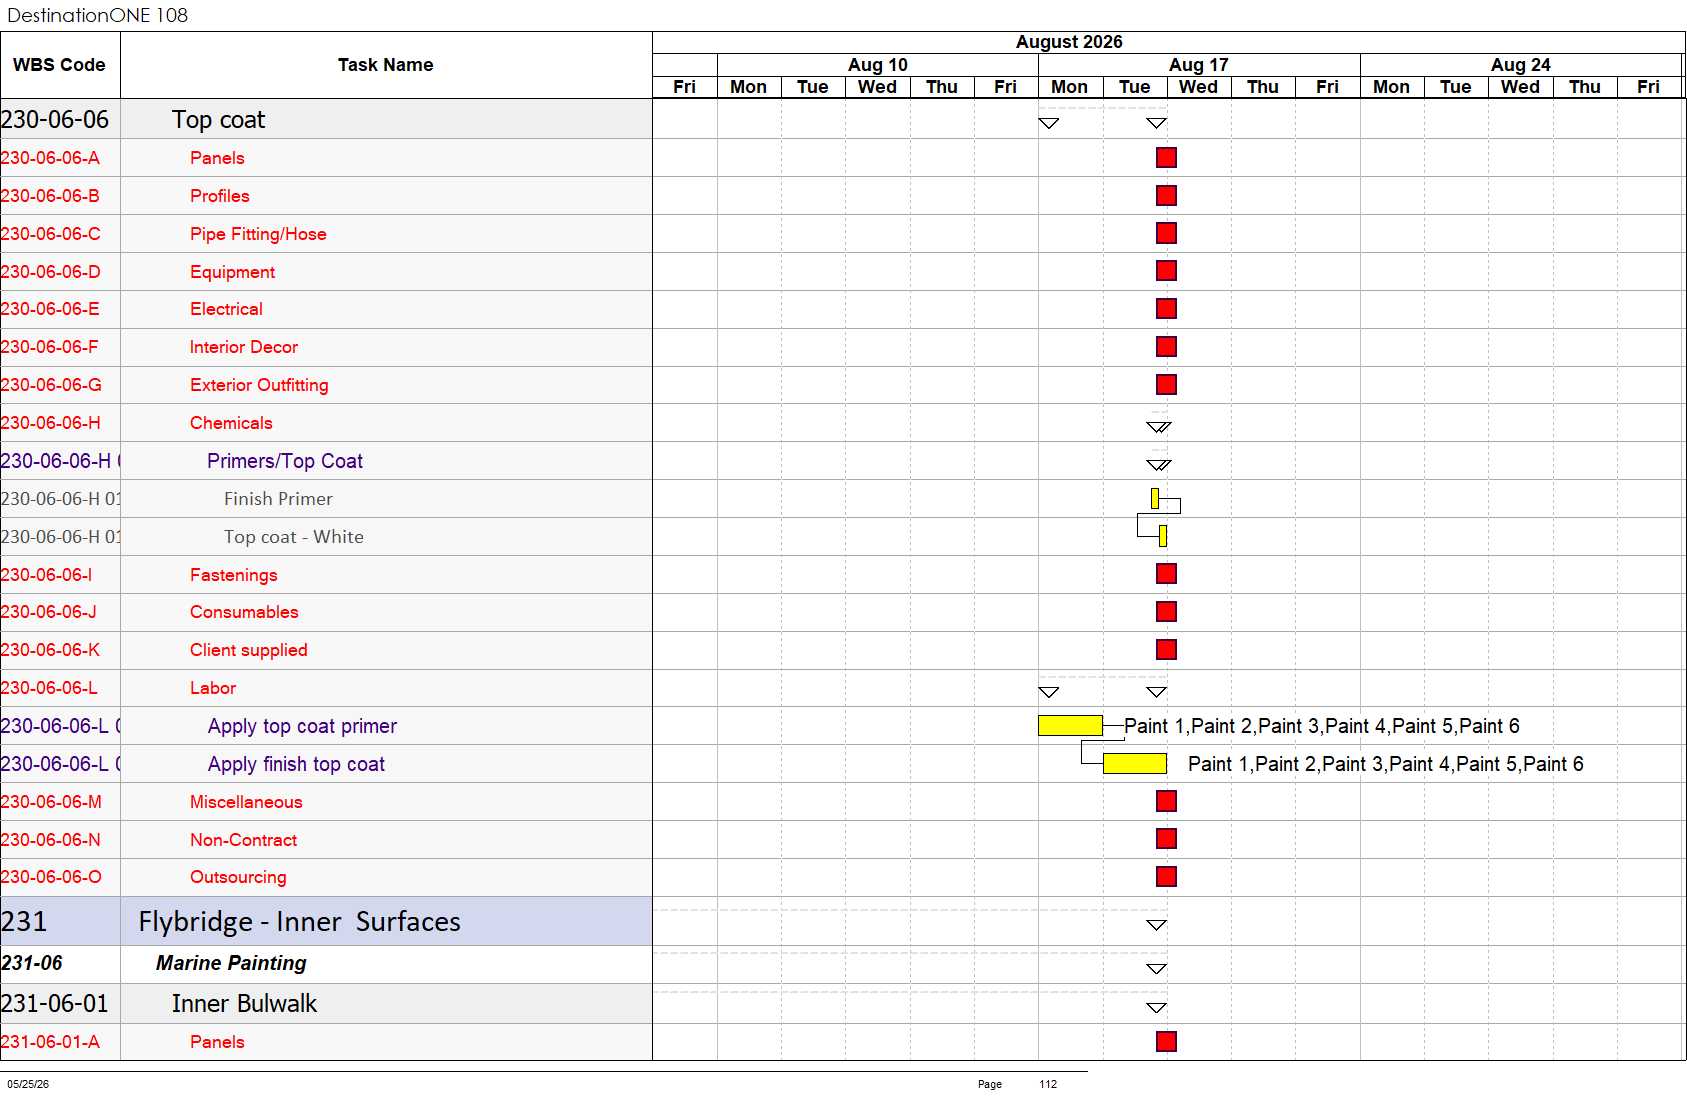
Task: Click the red marker for Electrical
Action: [1166, 309]
